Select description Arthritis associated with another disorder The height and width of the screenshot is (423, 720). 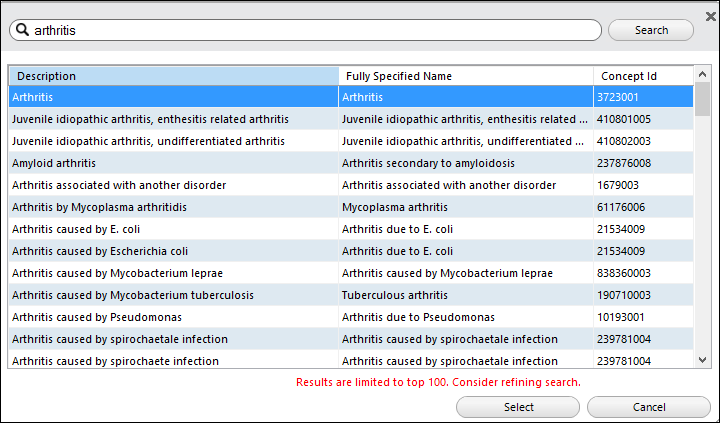click(174, 185)
